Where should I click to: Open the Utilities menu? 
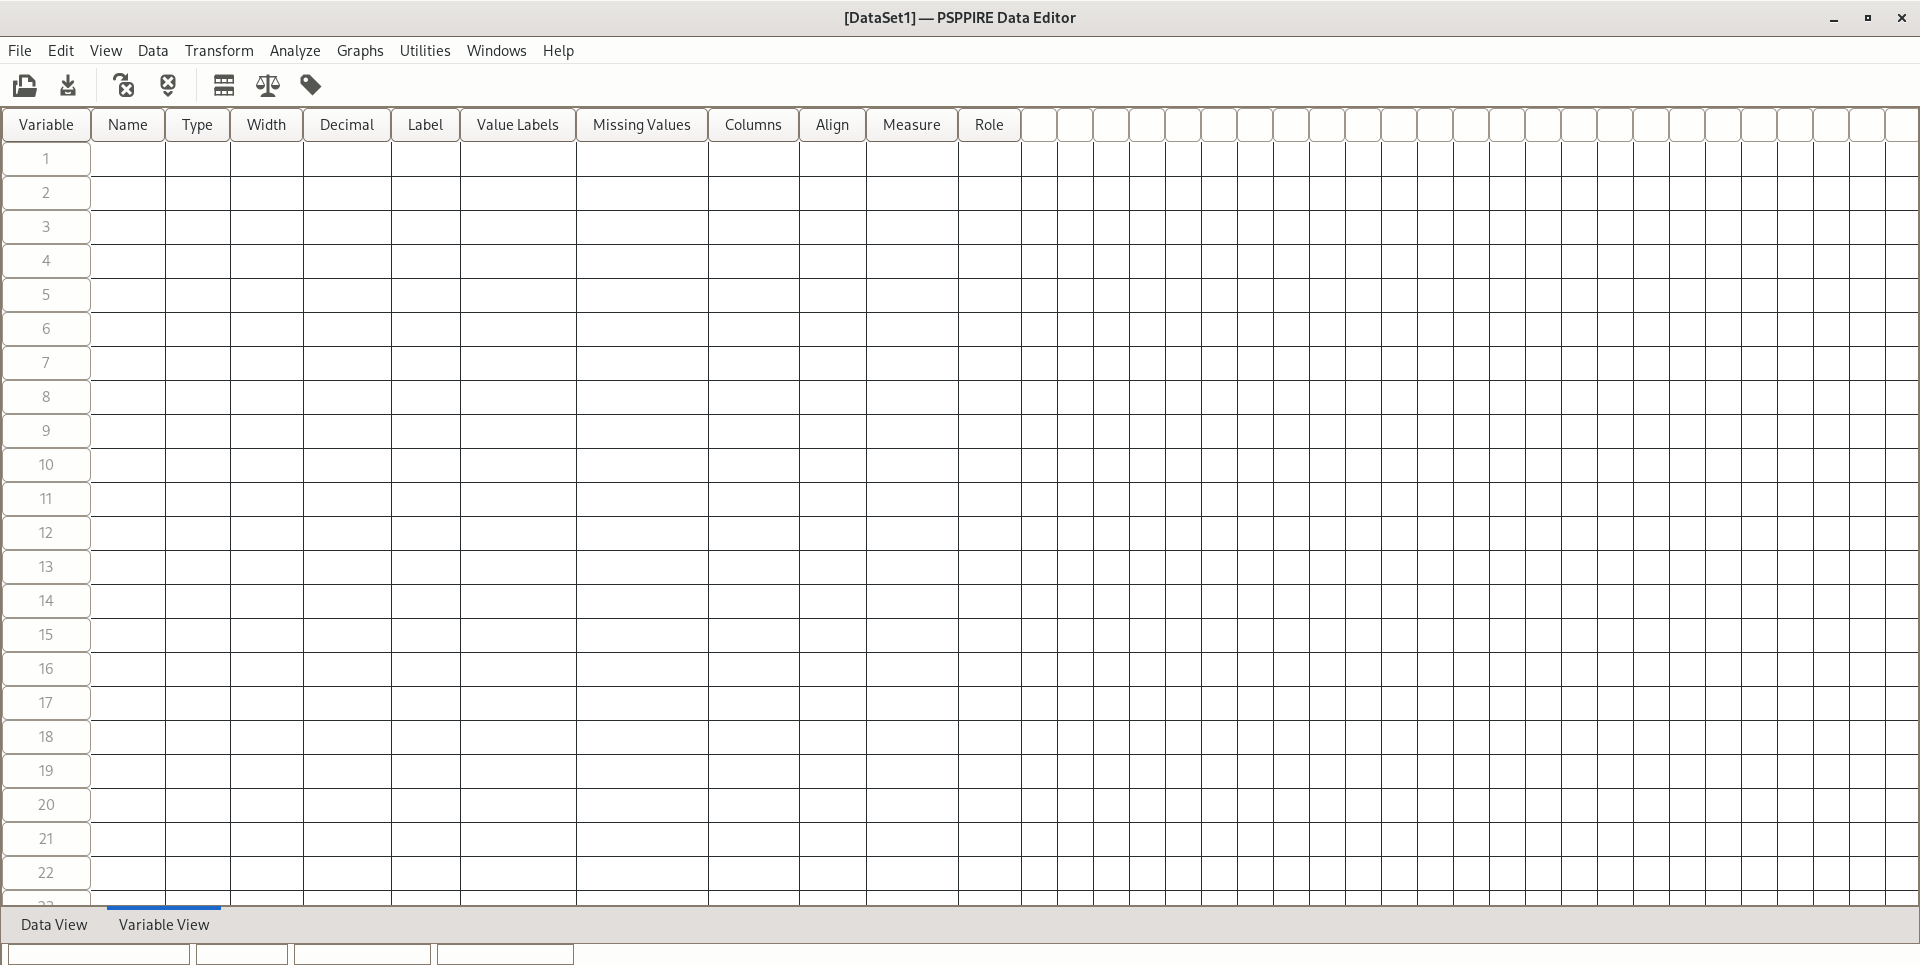click(x=425, y=51)
